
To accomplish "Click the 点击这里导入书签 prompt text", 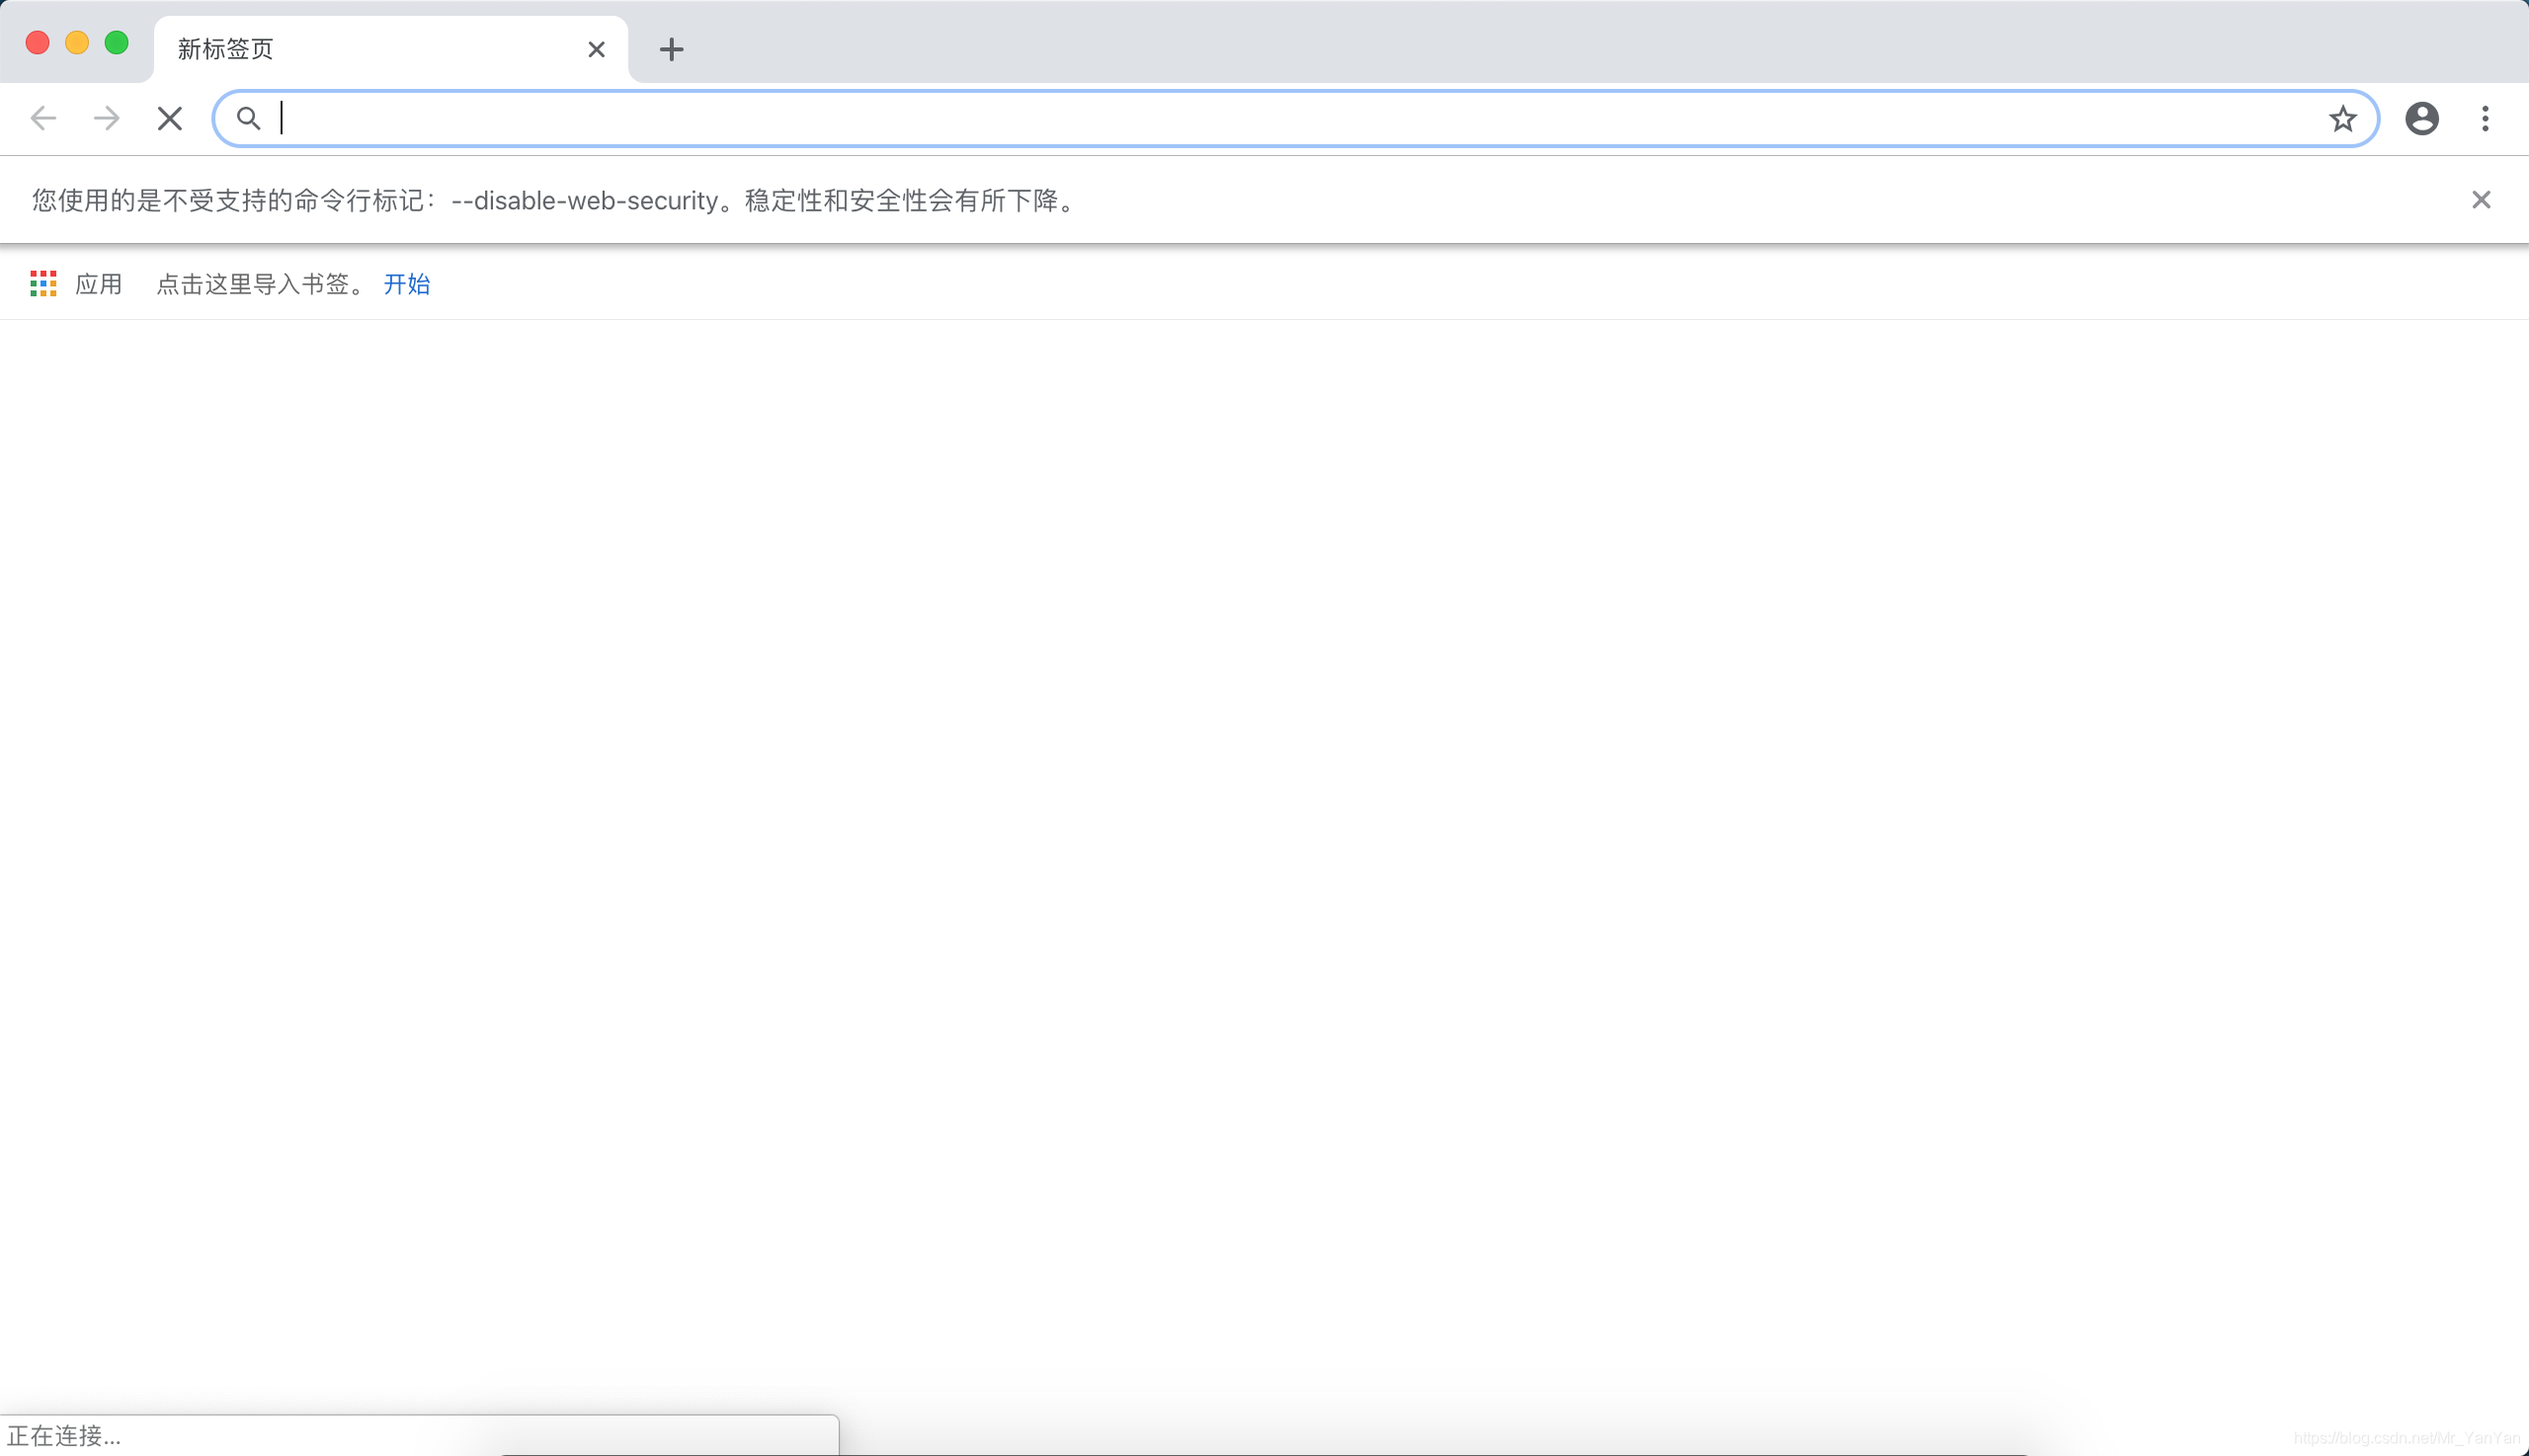I will tap(261, 284).
